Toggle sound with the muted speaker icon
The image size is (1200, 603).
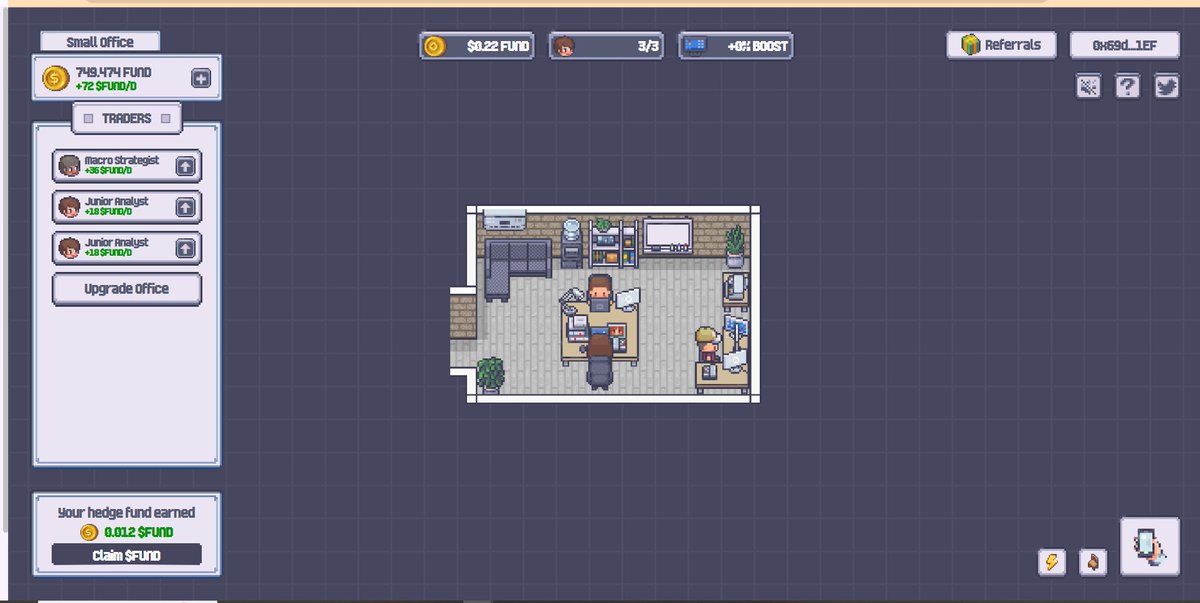(x=1089, y=86)
